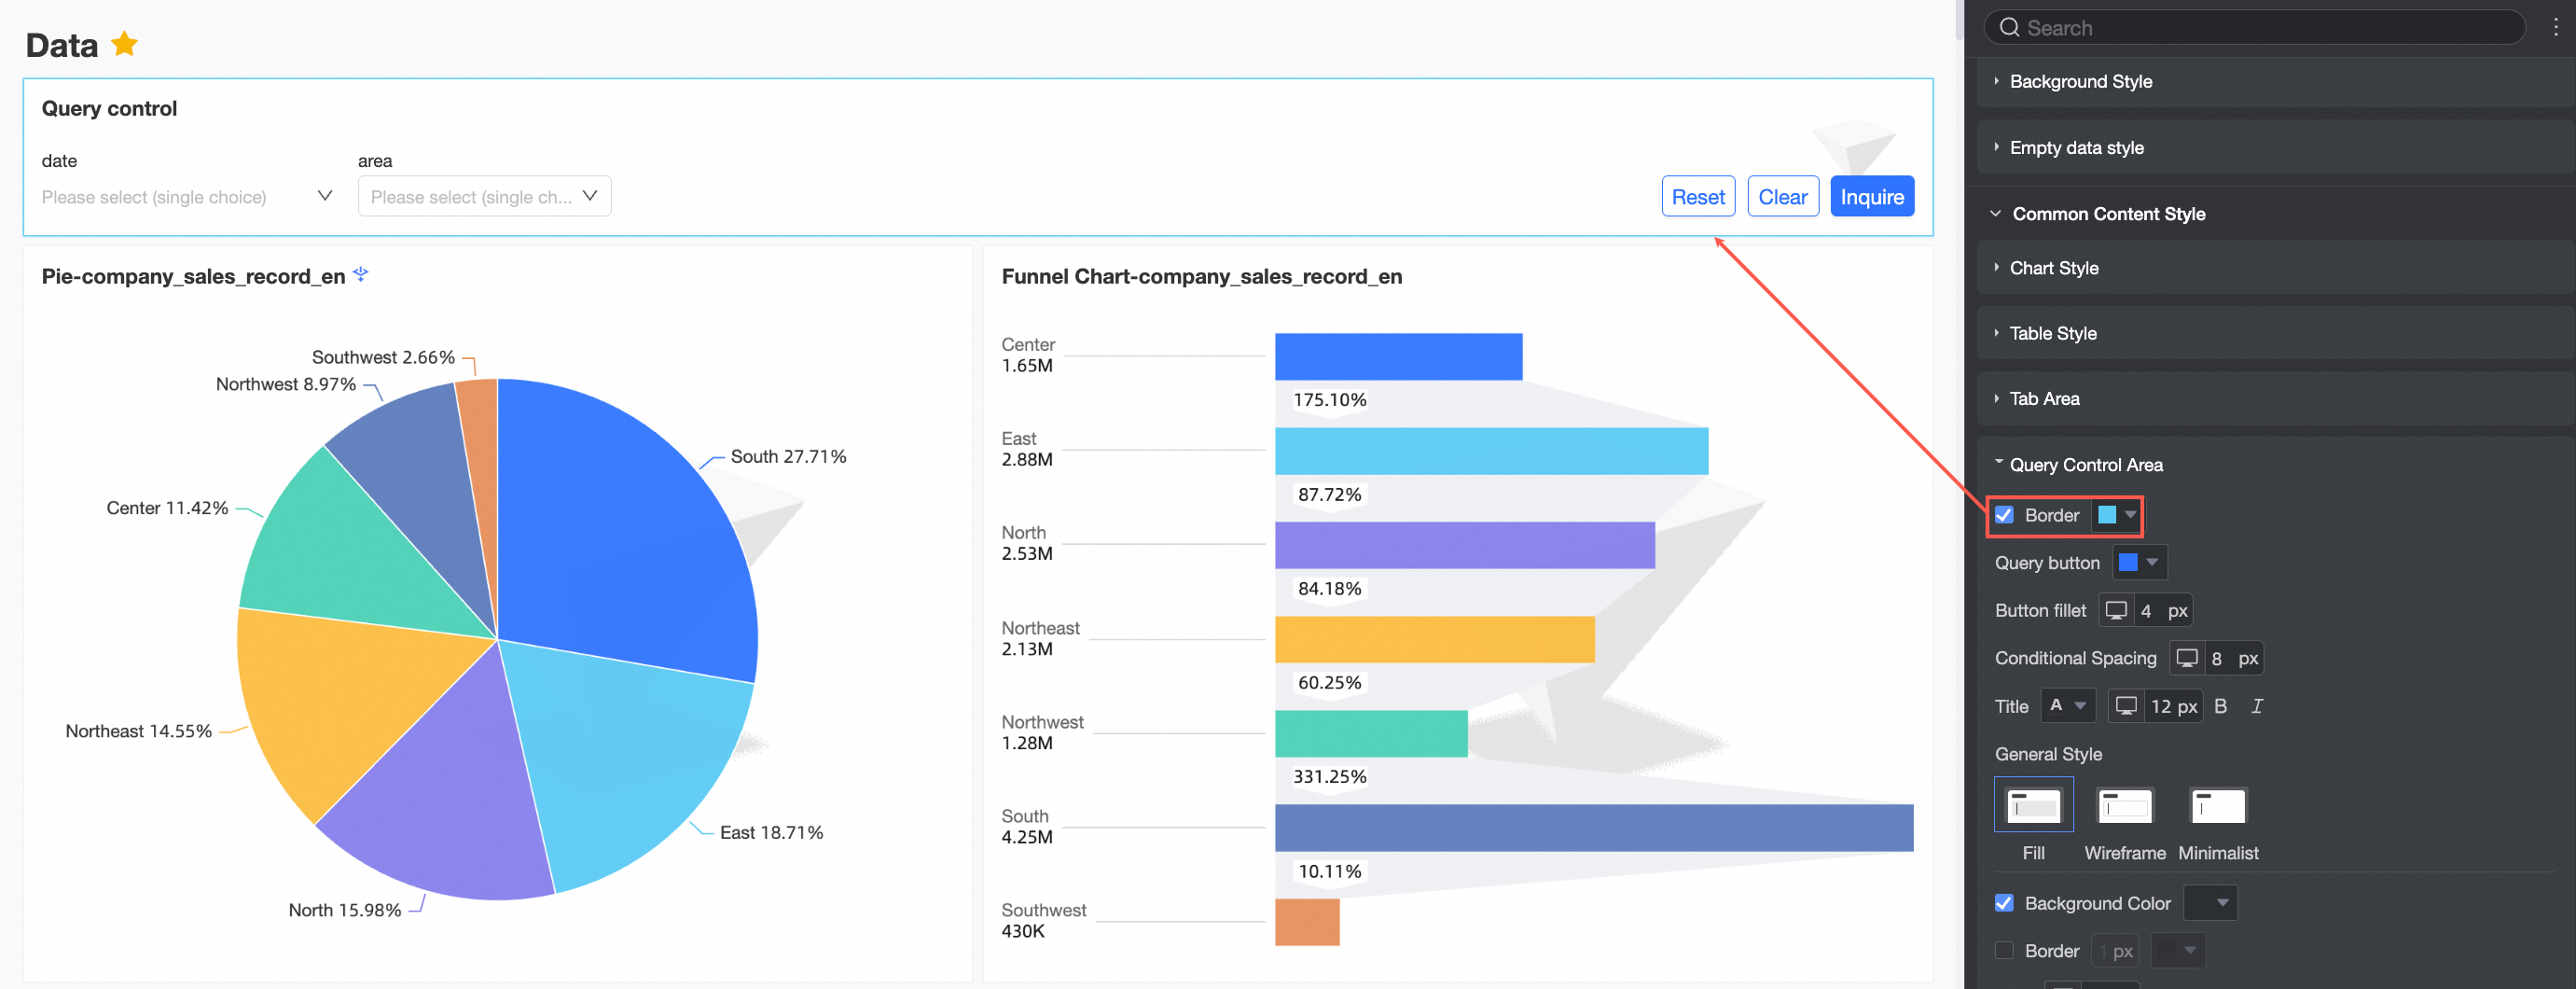The height and width of the screenshot is (989, 2576).
Task: Click the Title font size monitor icon
Action: [x=2126, y=706]
